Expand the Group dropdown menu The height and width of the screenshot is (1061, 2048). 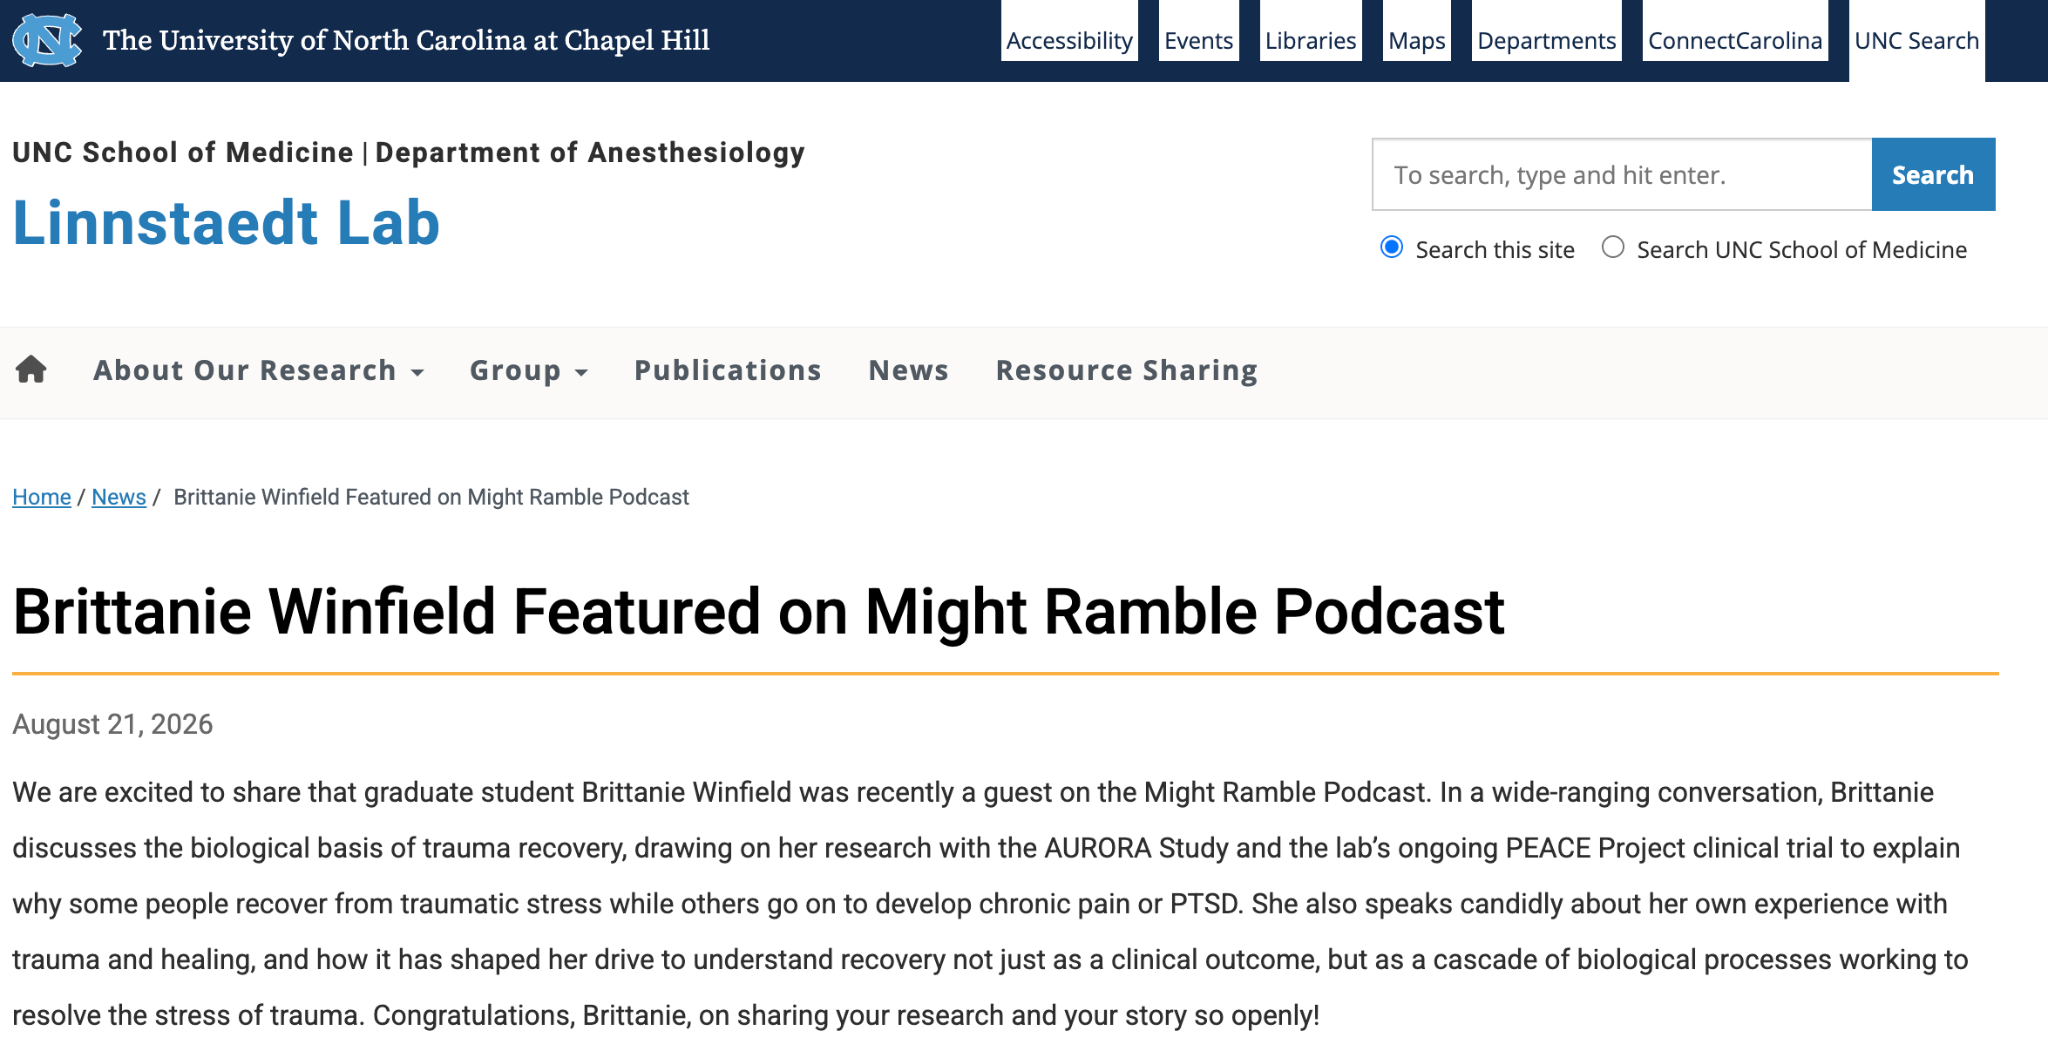[x=529, y=370]
